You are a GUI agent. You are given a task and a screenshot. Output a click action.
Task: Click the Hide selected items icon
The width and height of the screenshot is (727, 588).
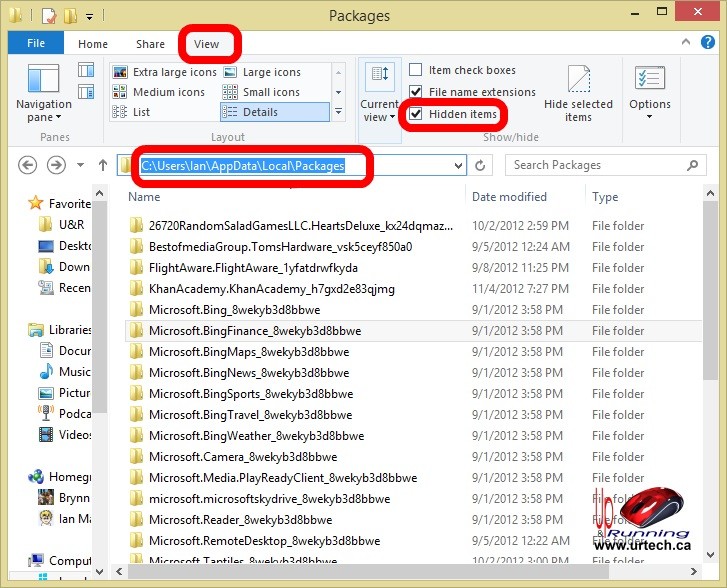point(578,94)
